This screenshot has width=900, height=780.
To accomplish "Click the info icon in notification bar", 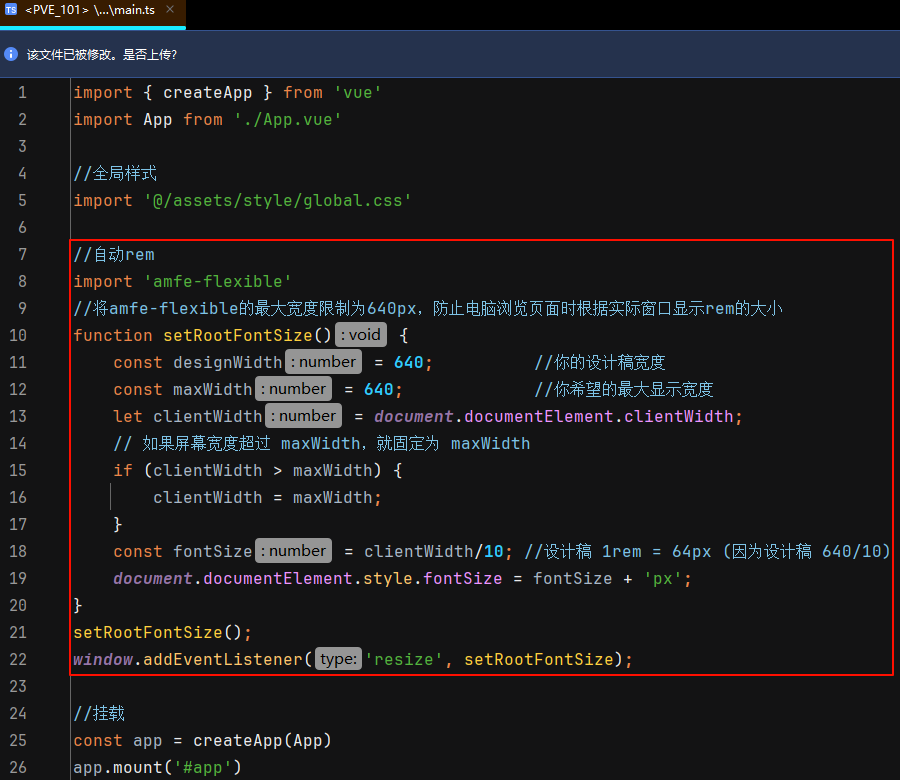I will 11,54.
